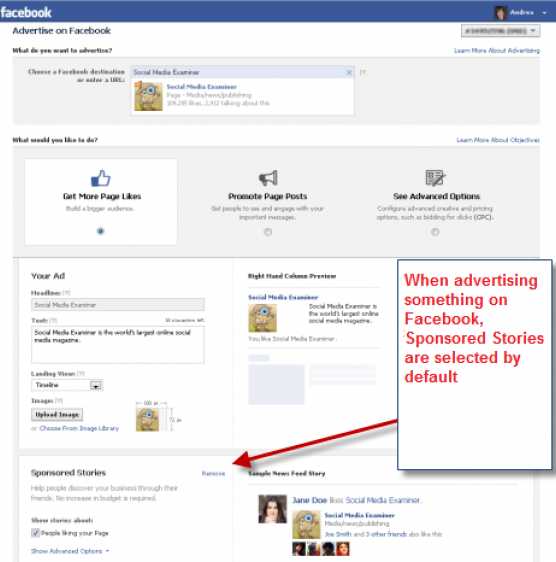The image size is (556, 562).
Task: Click Jane Doe's profile photo
Action: (x=272, y=509)
